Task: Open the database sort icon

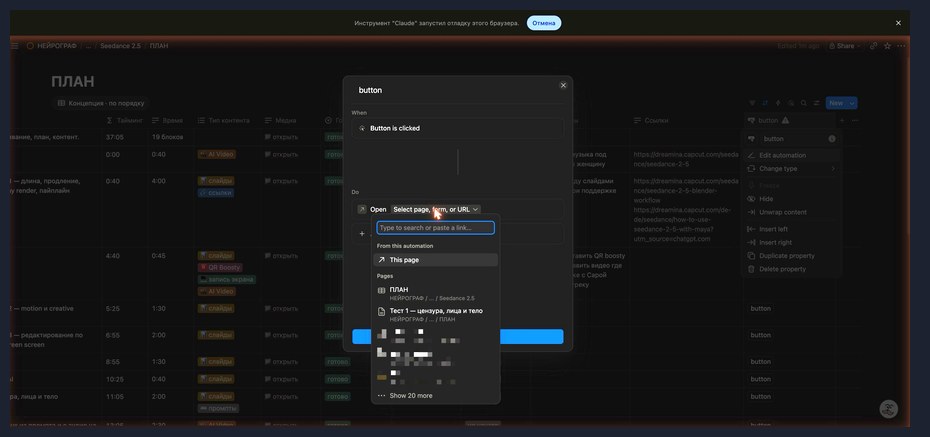Action: click(765, 103)
